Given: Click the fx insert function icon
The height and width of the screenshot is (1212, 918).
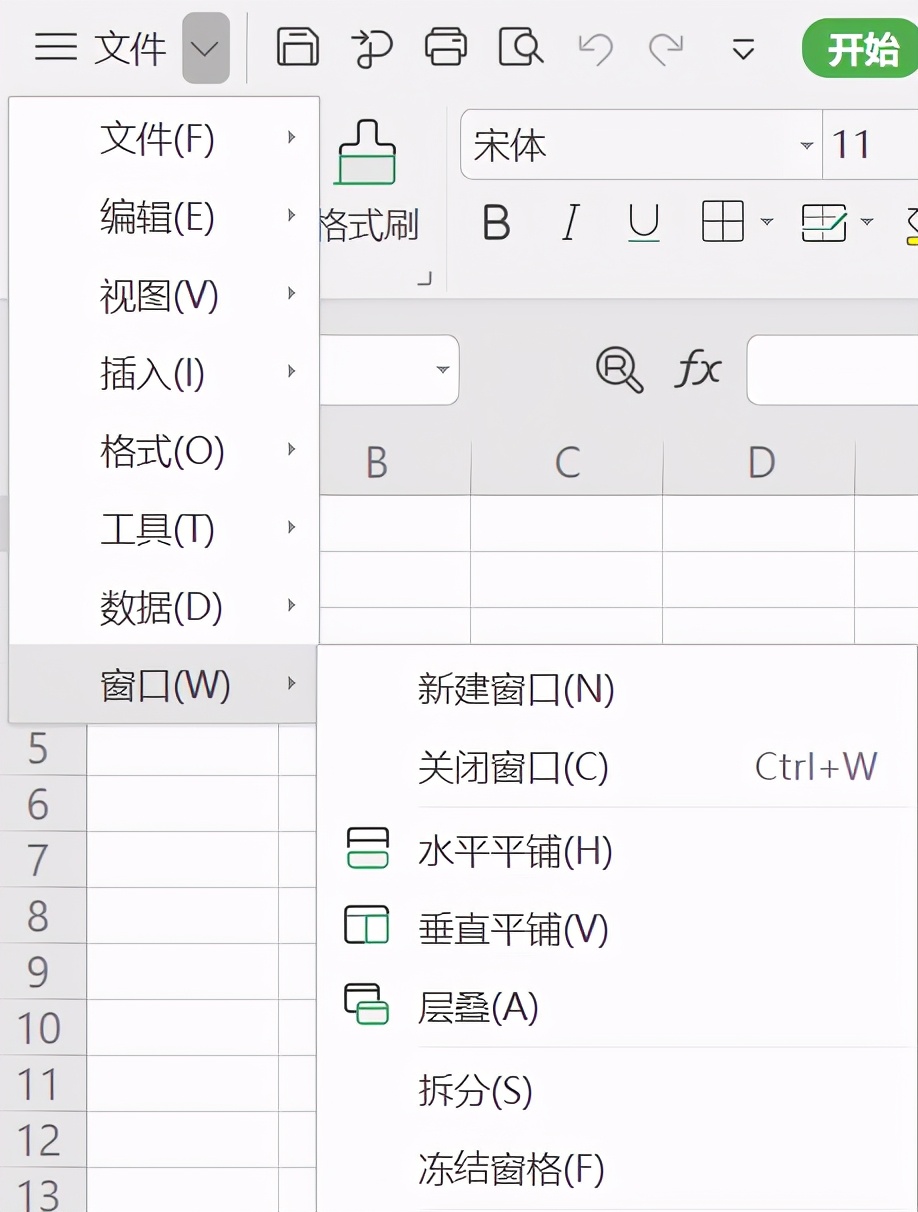Looking at the screenshot, I should 695,371.
